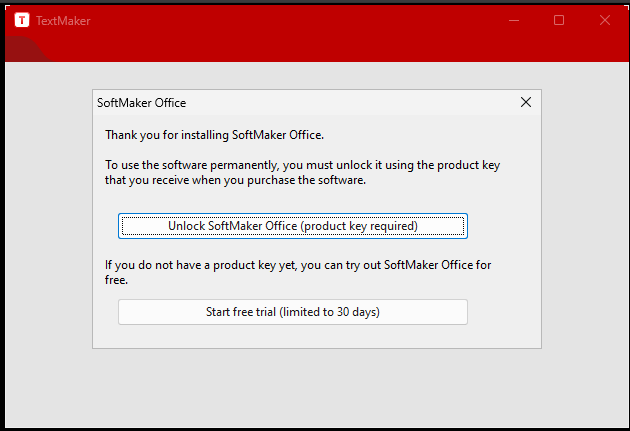This screenshot has width=630, height=431.
Task: Click the word 'free.' below the trial text
Action: 116,280
